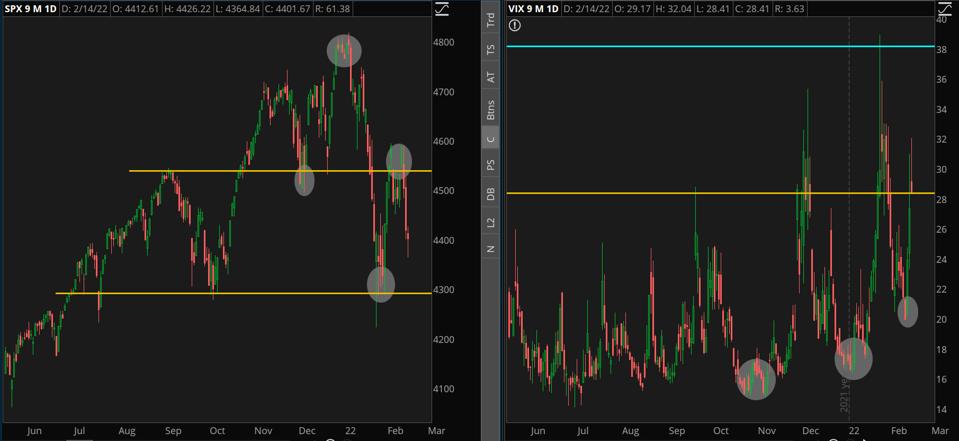The image size is (959, 441).
Task: Open the Trd sidebar tab
Action: pyautogui.click(x=490, y=19)
